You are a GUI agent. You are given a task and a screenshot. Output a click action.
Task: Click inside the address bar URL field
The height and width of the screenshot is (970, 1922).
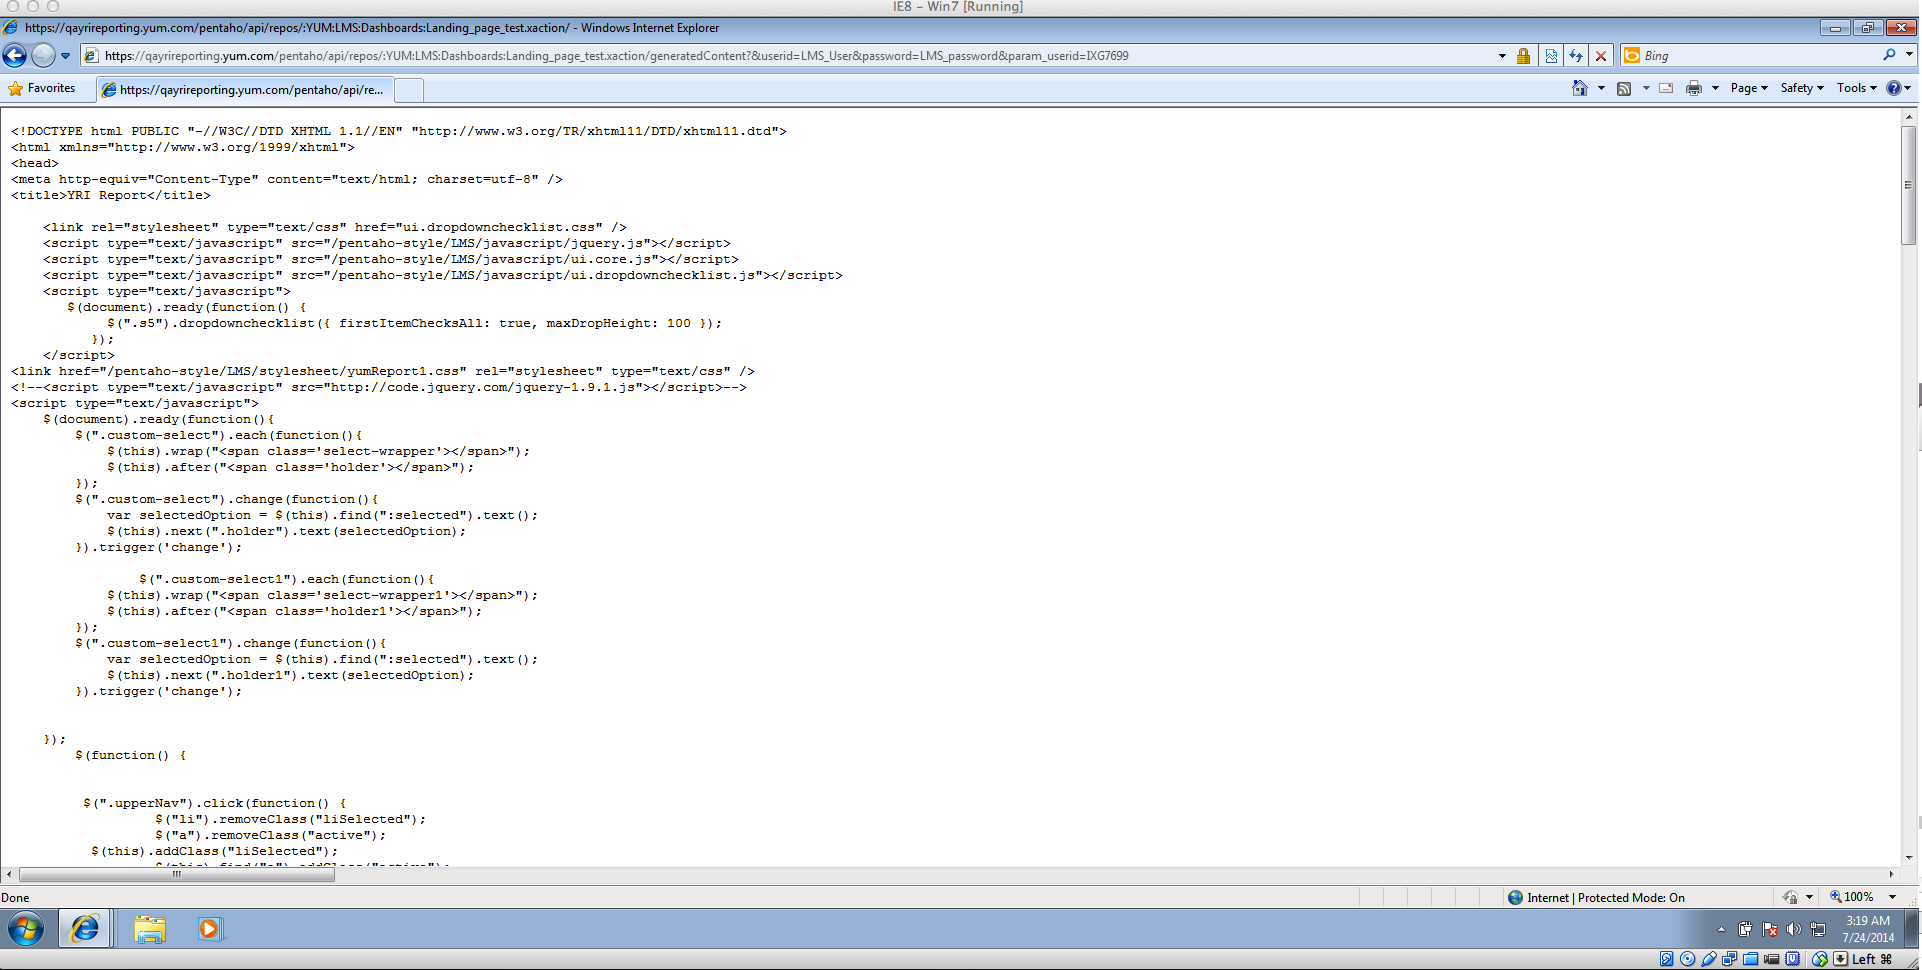pyautogui.click(x=790, y=56)
